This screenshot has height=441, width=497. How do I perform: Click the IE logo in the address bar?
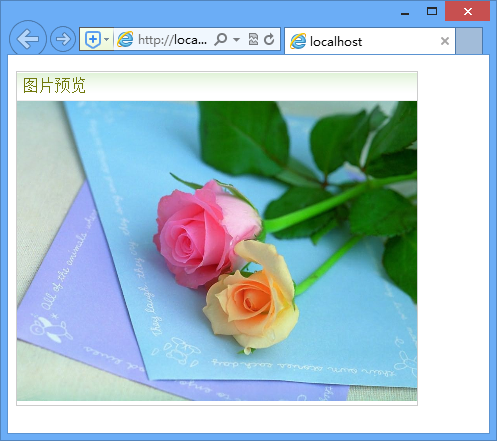coord(125,39)
